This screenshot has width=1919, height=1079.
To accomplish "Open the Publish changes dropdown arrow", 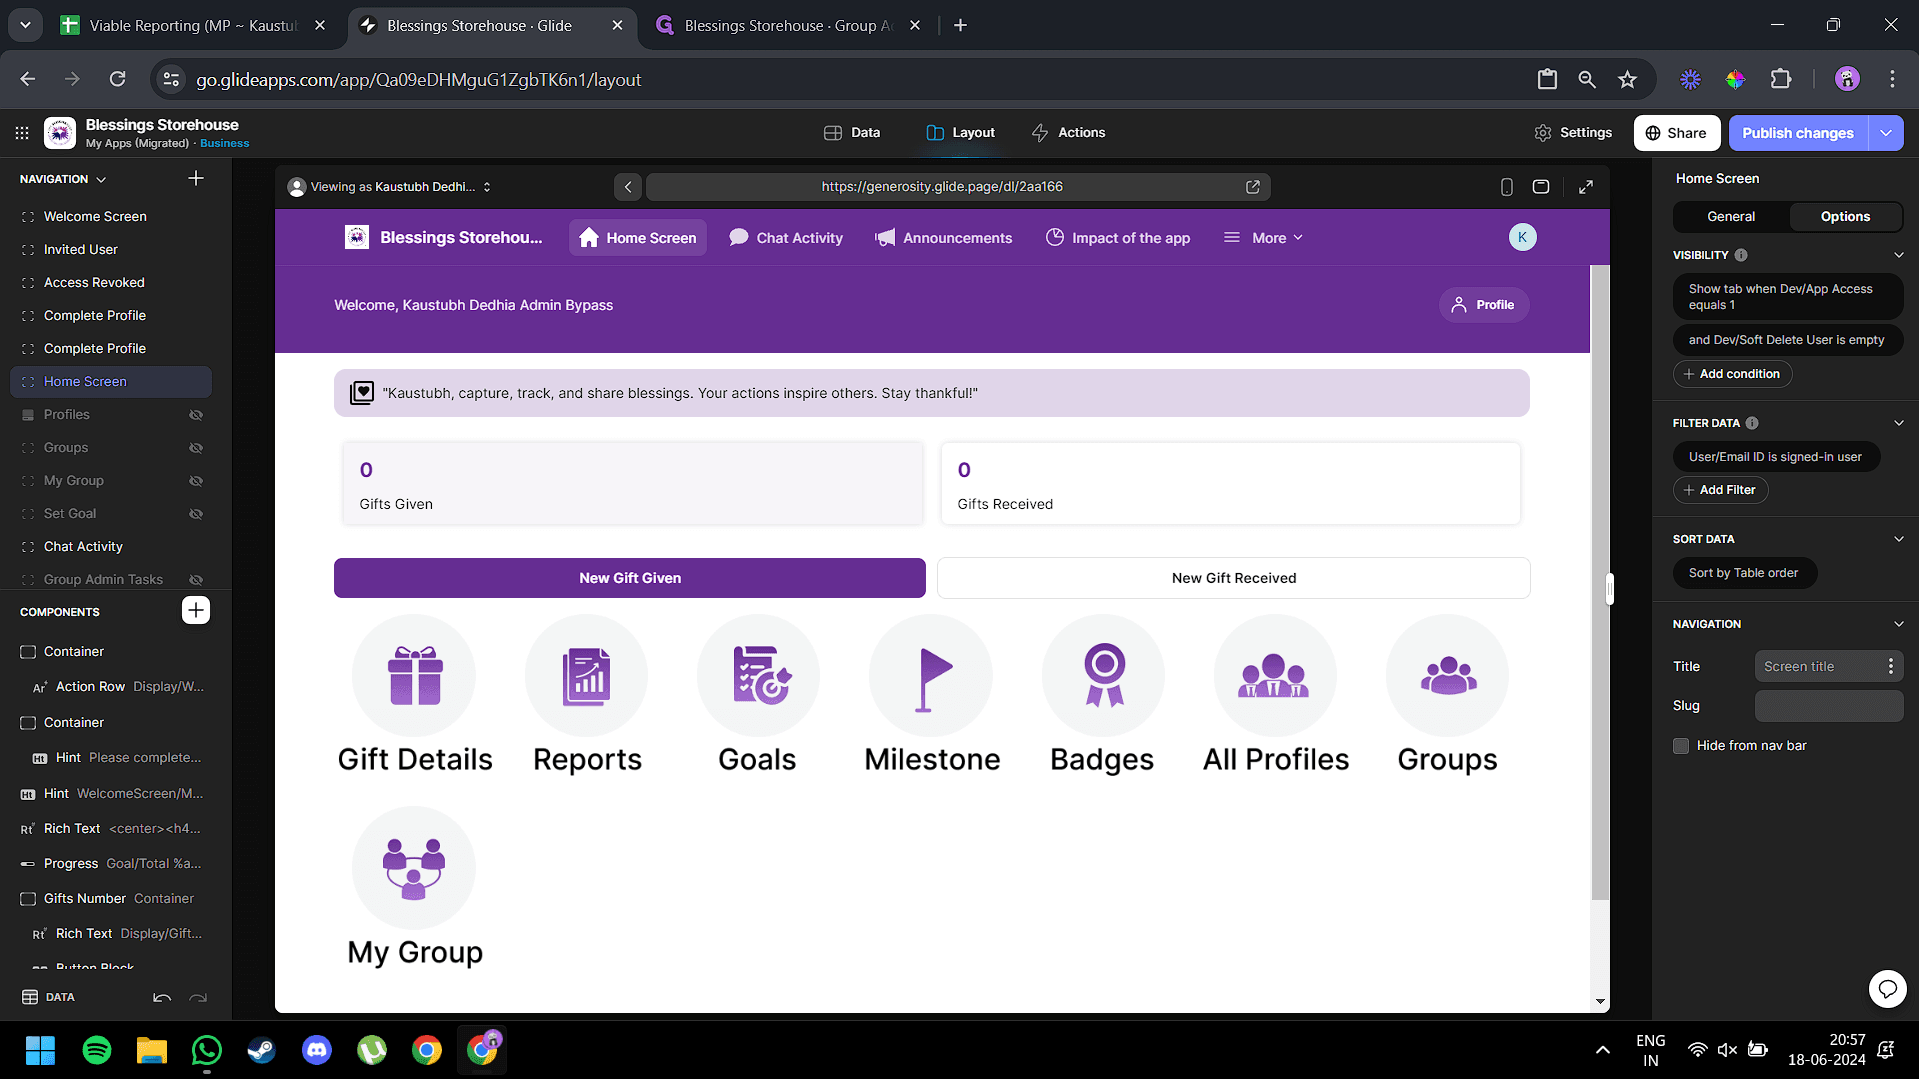I will (1886, 133).
